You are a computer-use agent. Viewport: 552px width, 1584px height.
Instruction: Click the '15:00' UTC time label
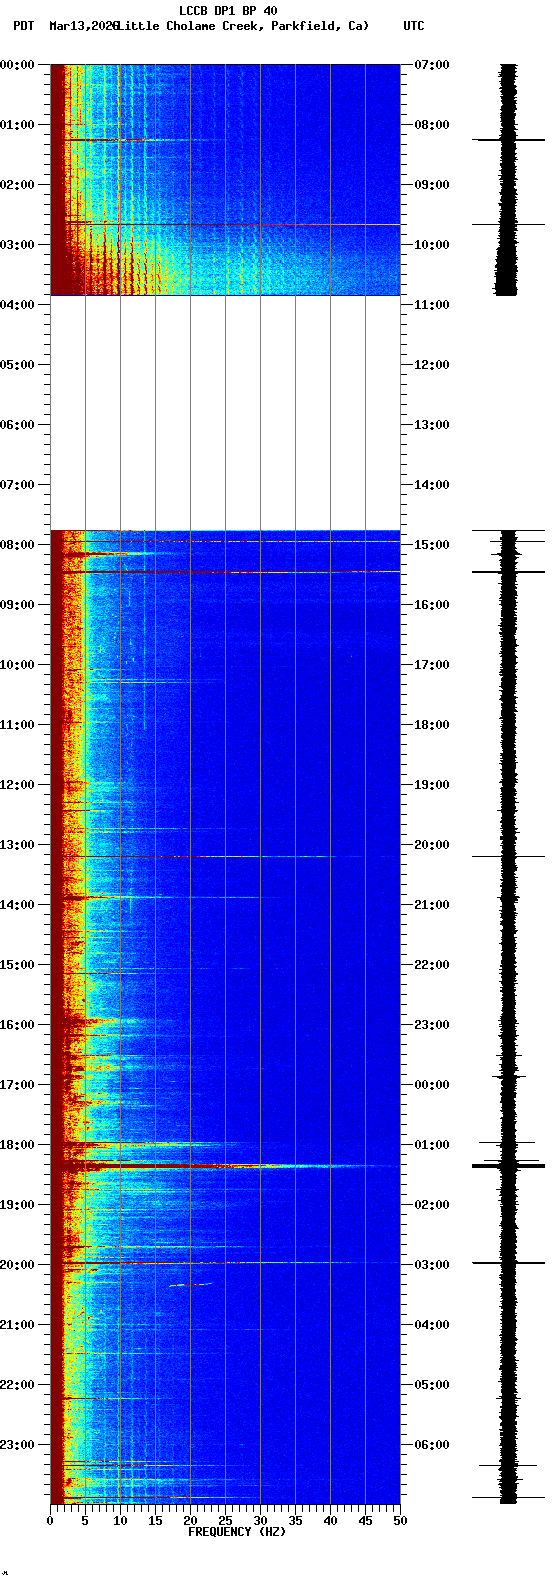pos(432,545)
